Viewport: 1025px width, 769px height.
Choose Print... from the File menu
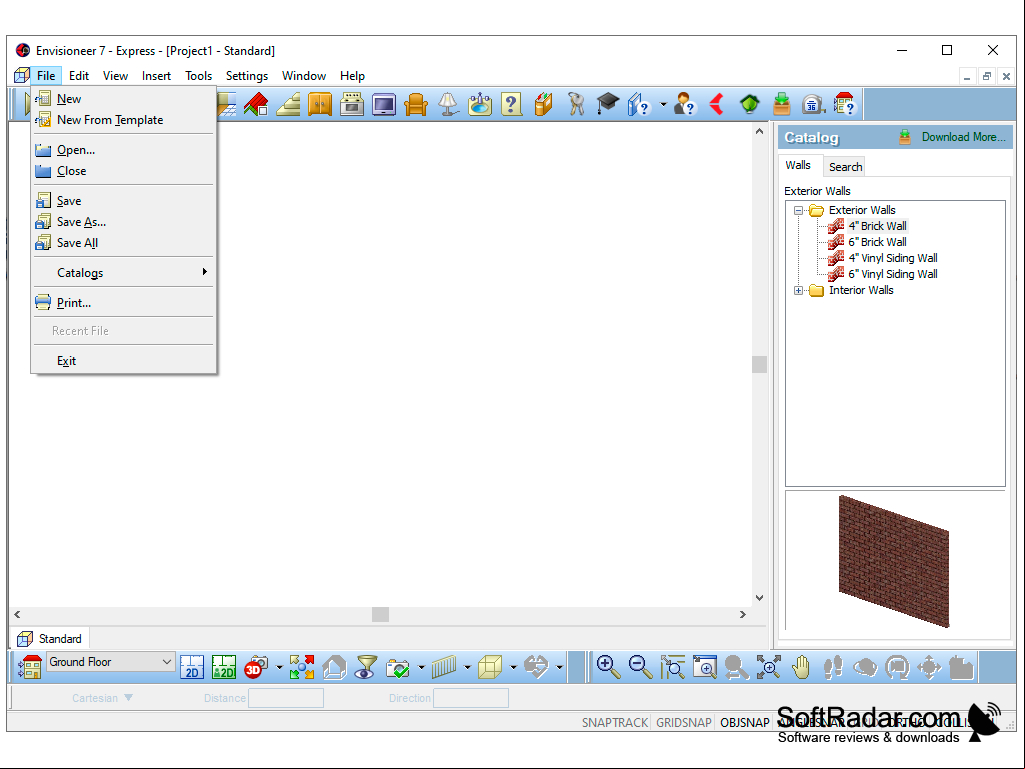[124, 303]
